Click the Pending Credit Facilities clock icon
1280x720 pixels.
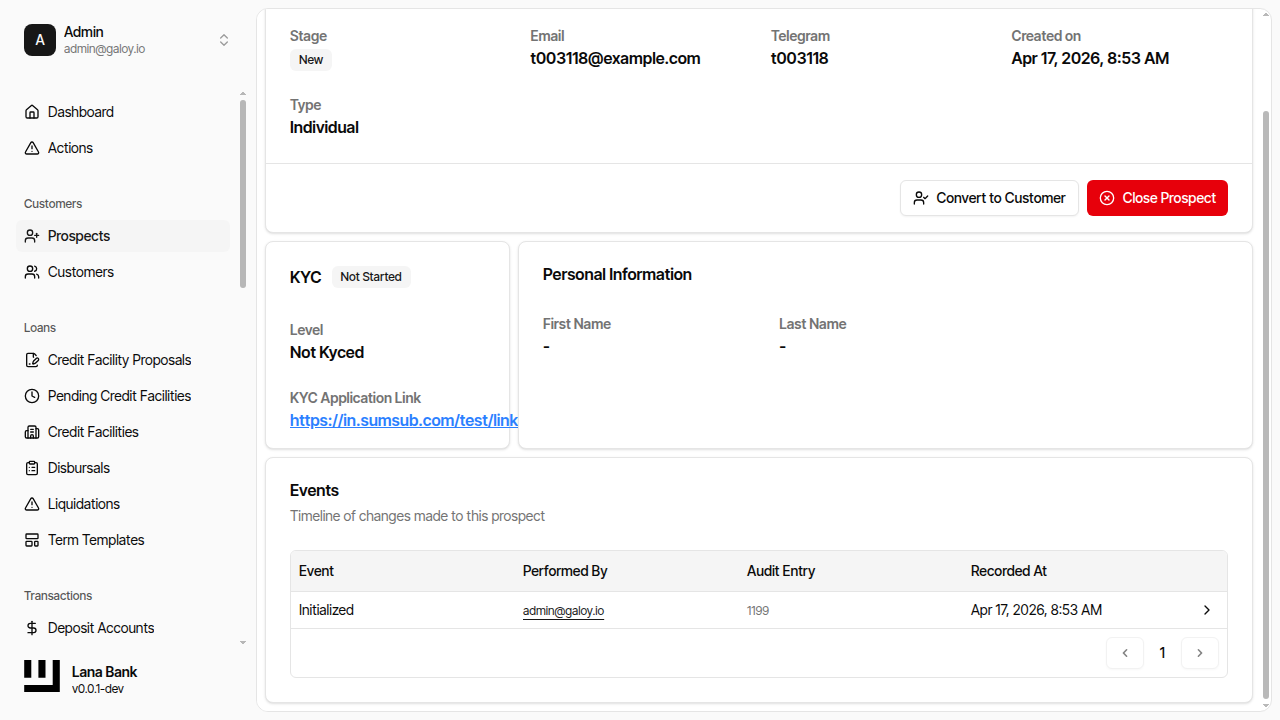click(x=32, y=396)
